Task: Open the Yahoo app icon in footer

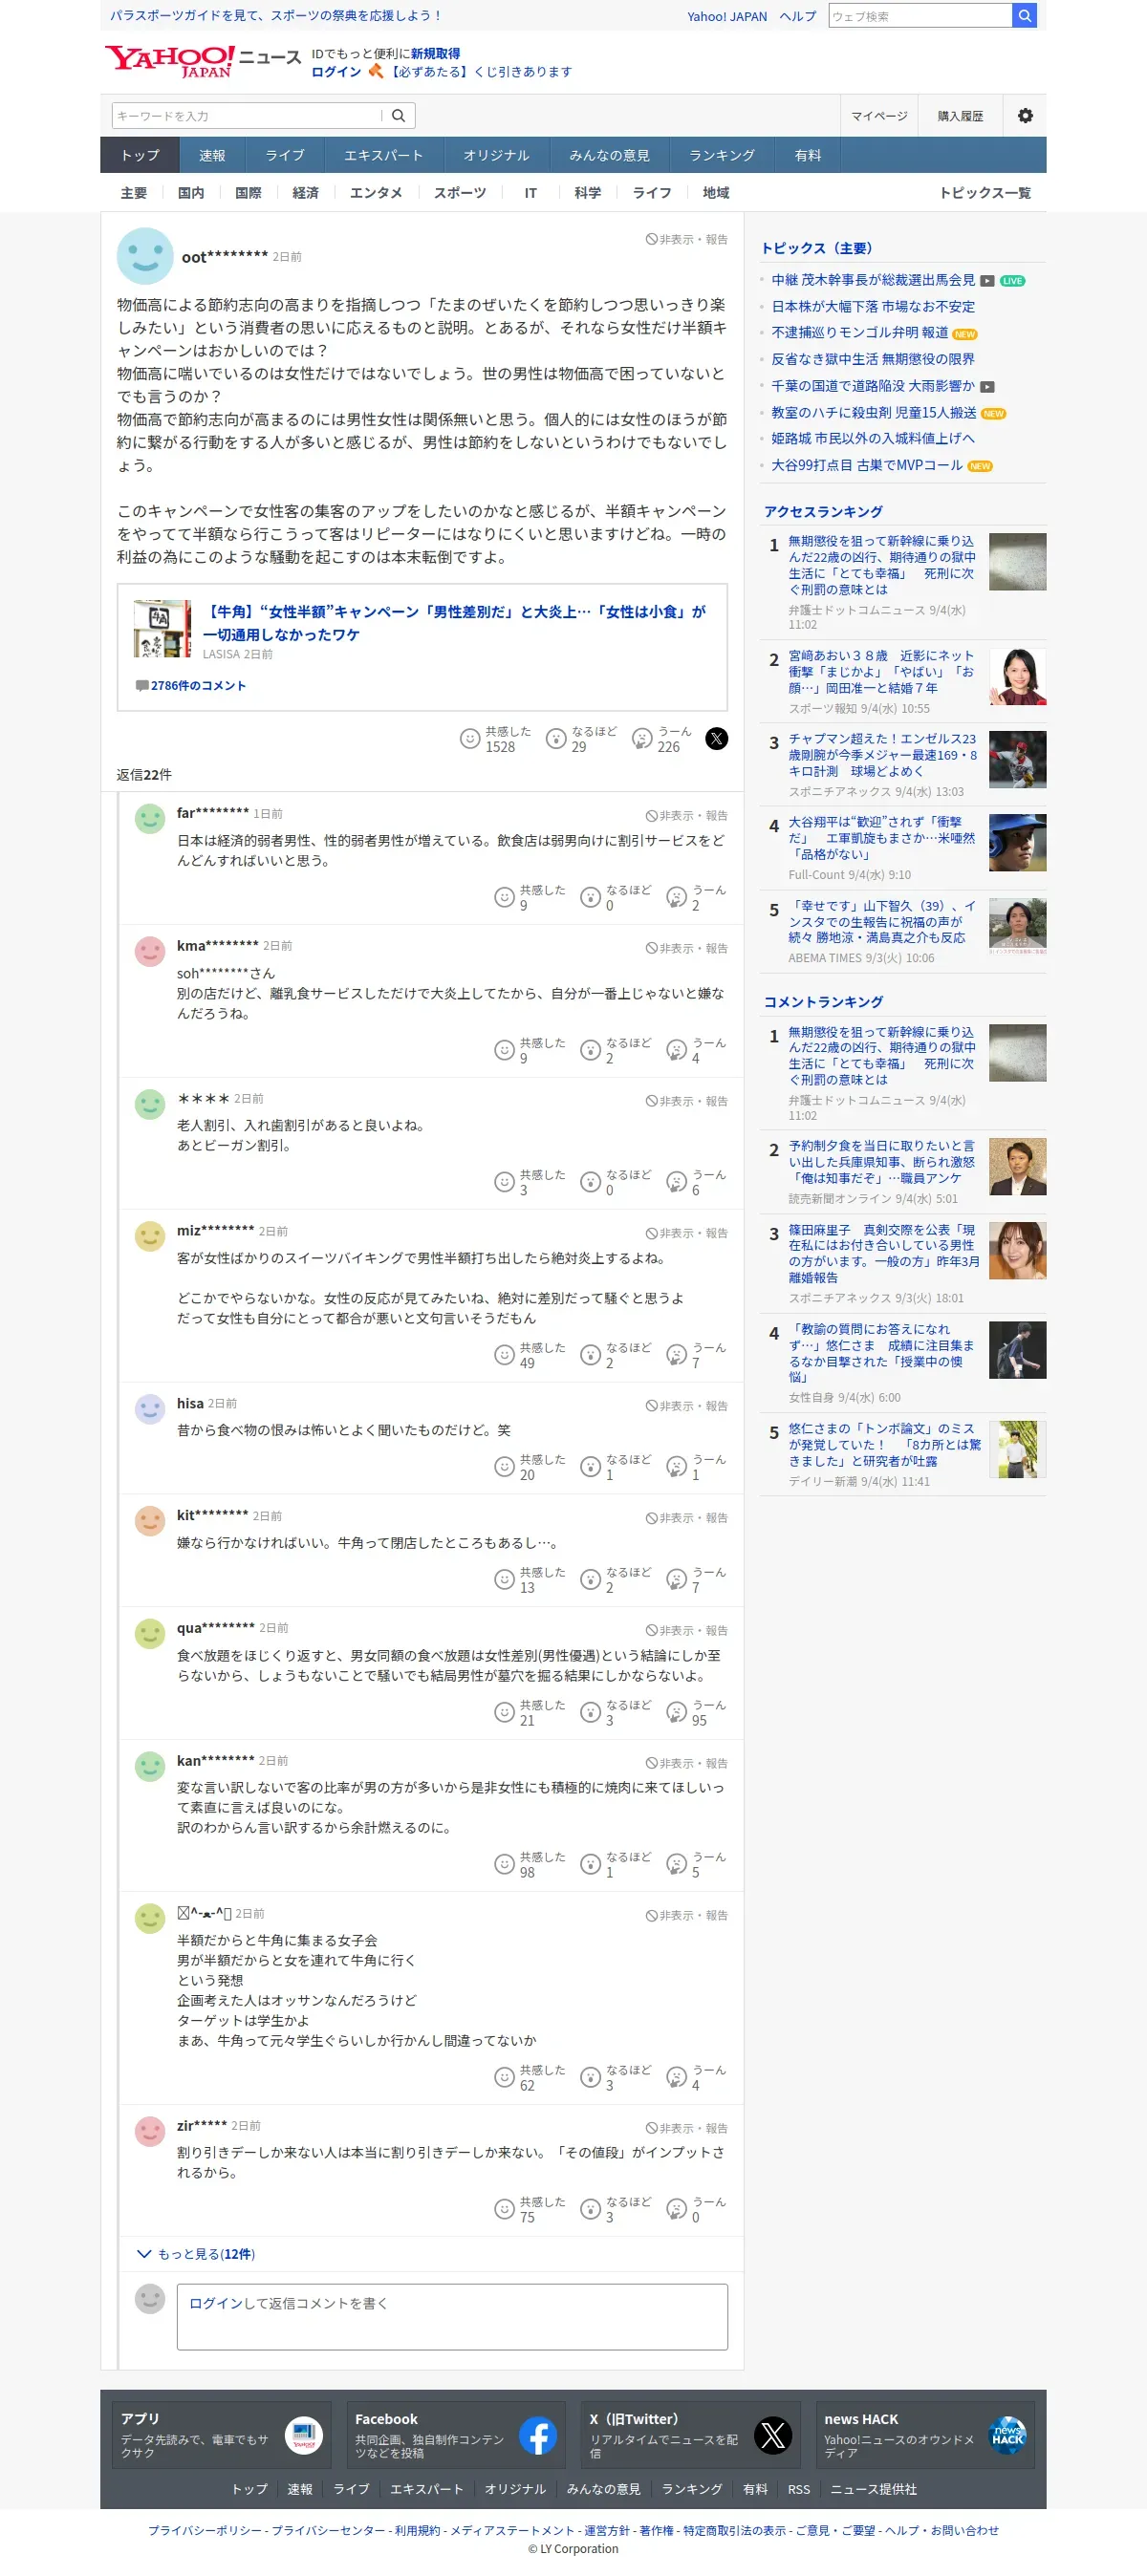Action: [304, 2436]
